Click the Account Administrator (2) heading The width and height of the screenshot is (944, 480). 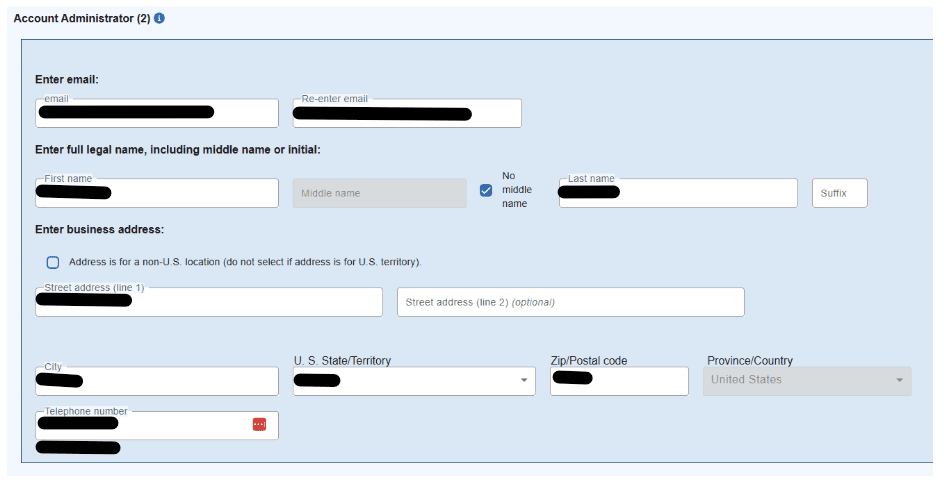click(82, 18)
